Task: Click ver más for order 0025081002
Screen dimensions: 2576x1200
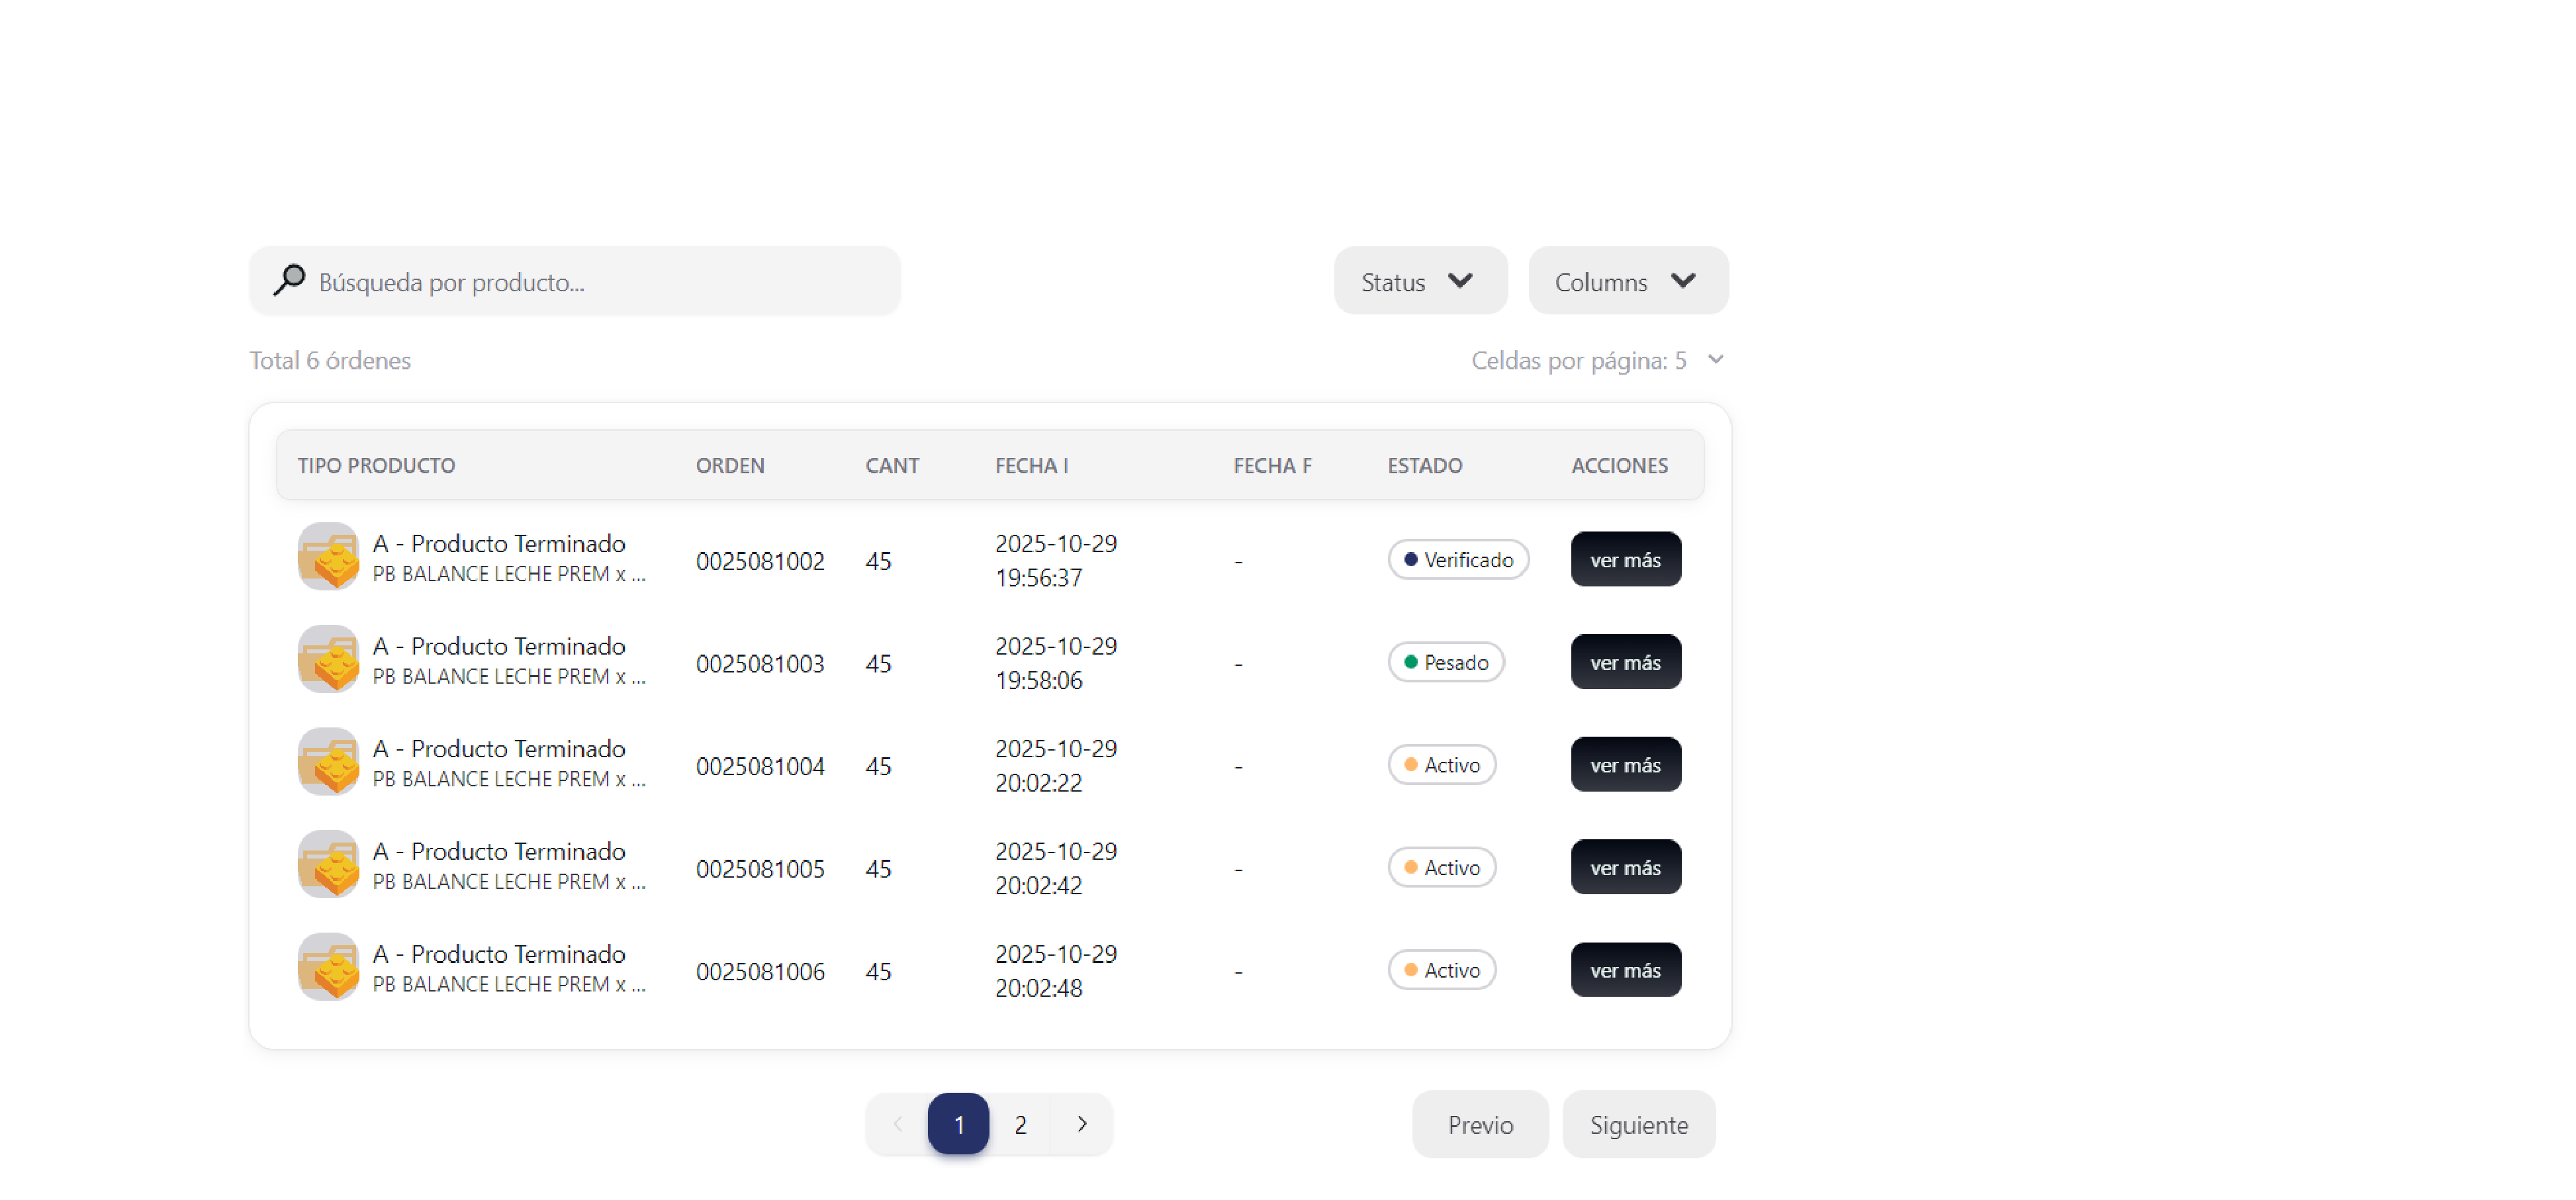Action: [1625, 560]
